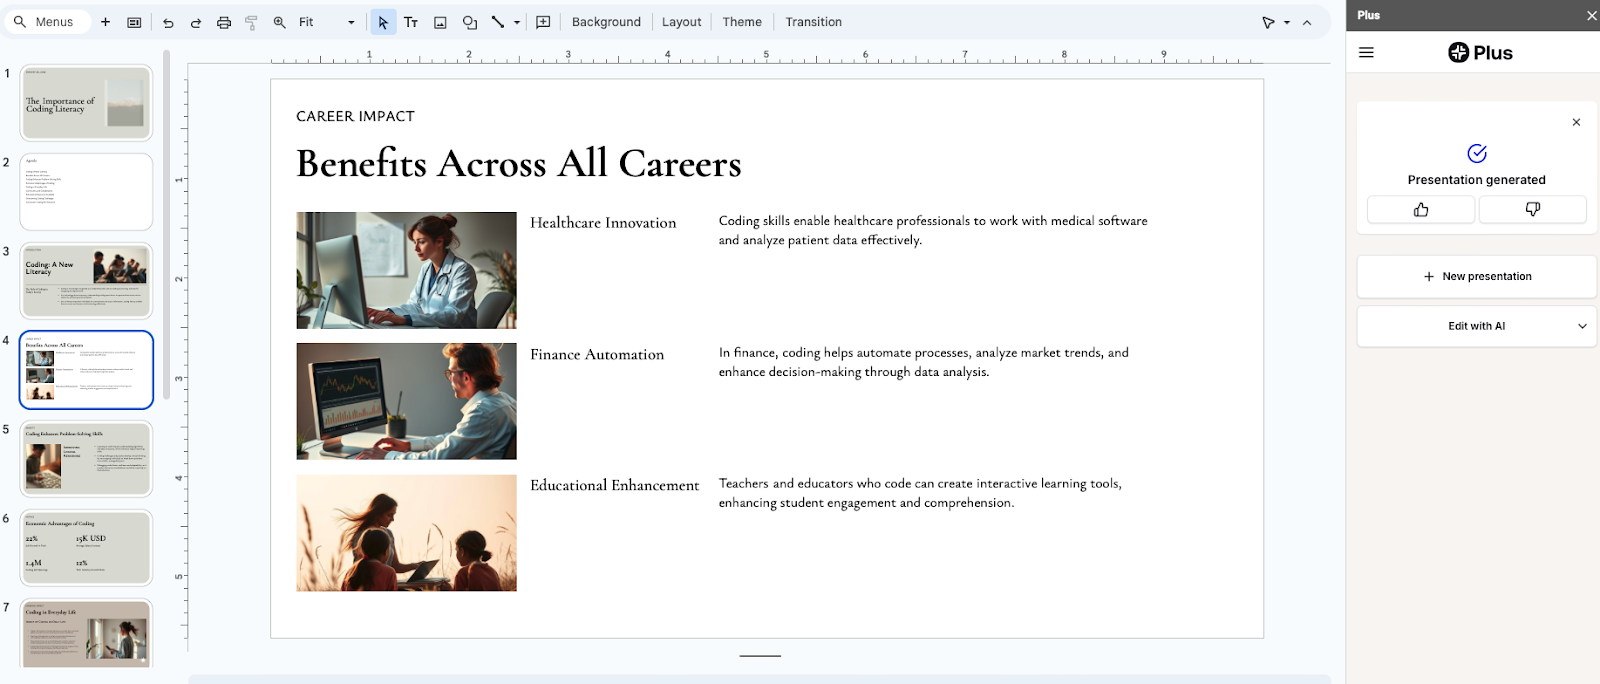Click the Add comment icon
The width and height of the screenshot is (1600, 684).
(543, 22)
